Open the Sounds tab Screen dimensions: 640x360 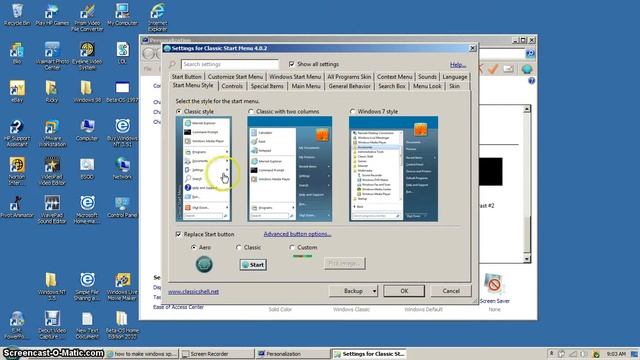point(427,77)
